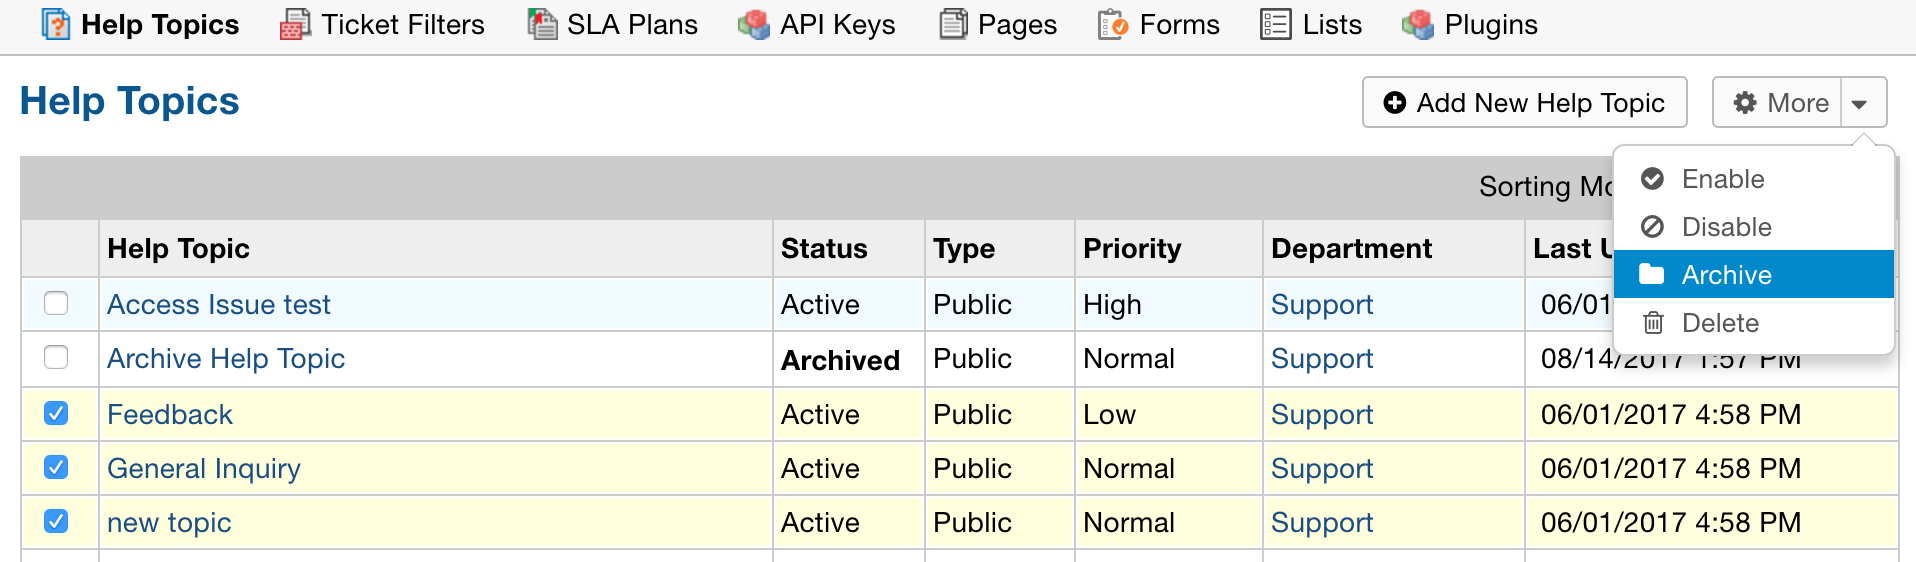Open the Pages tab
This screenshot has height=562, width=1916.
click(999, 24)
